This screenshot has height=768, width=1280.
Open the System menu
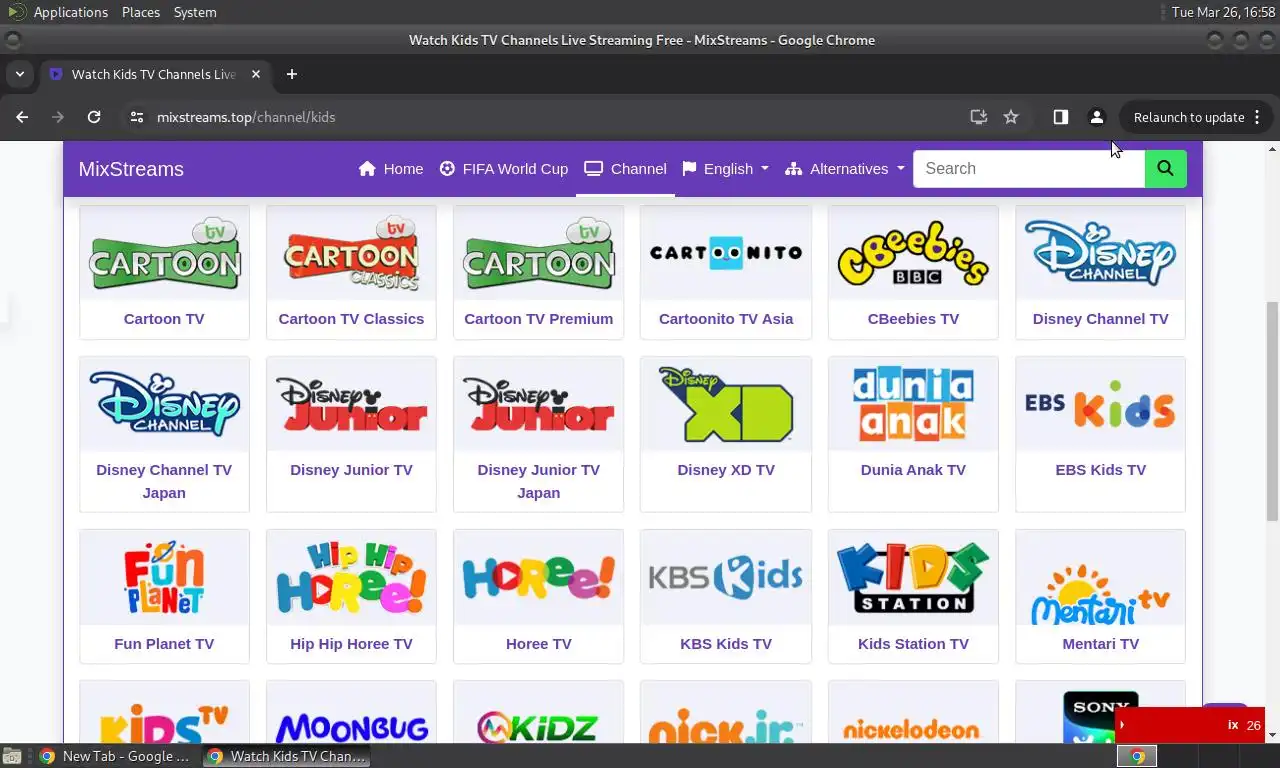[195, 12]
